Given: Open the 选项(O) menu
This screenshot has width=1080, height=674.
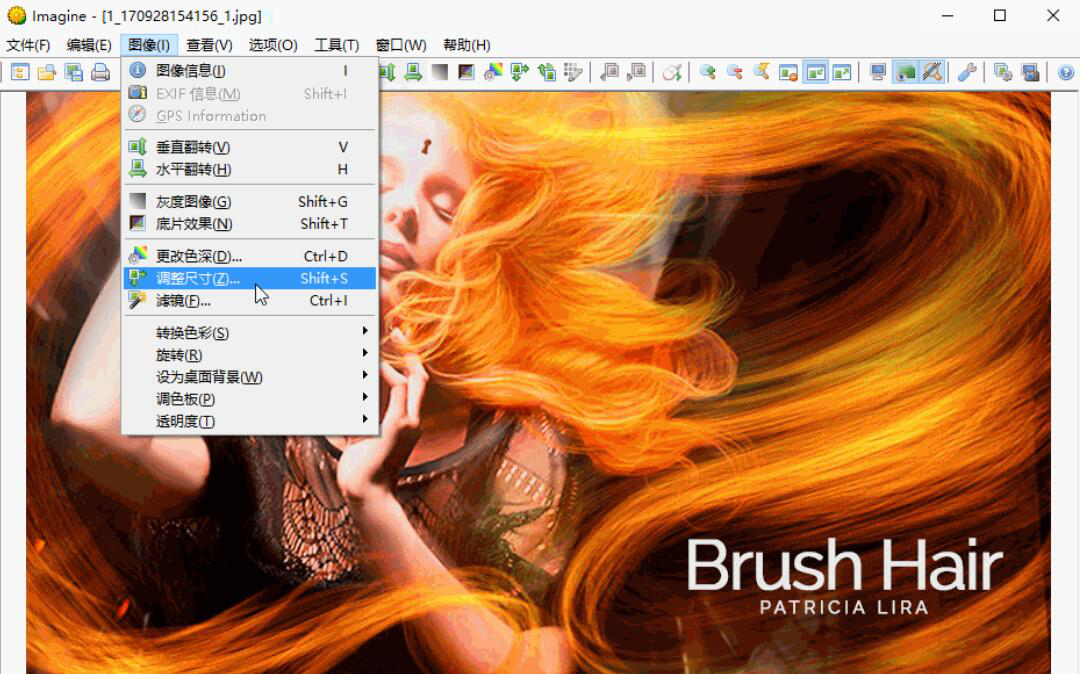Looking at the screenshot, I should coord(273,45).
